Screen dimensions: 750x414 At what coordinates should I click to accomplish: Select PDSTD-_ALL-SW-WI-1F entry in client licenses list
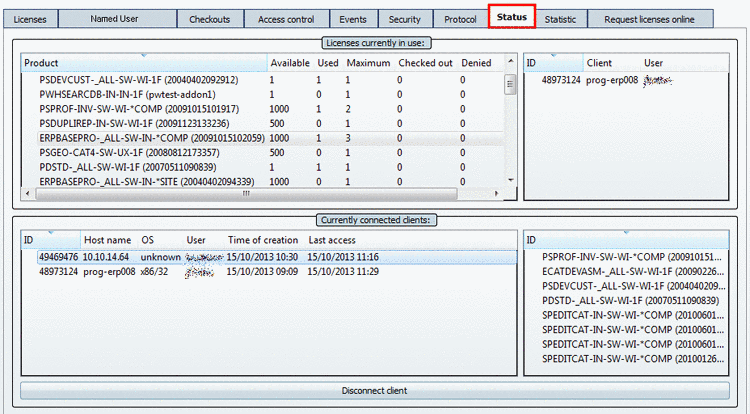pos(630,301)
